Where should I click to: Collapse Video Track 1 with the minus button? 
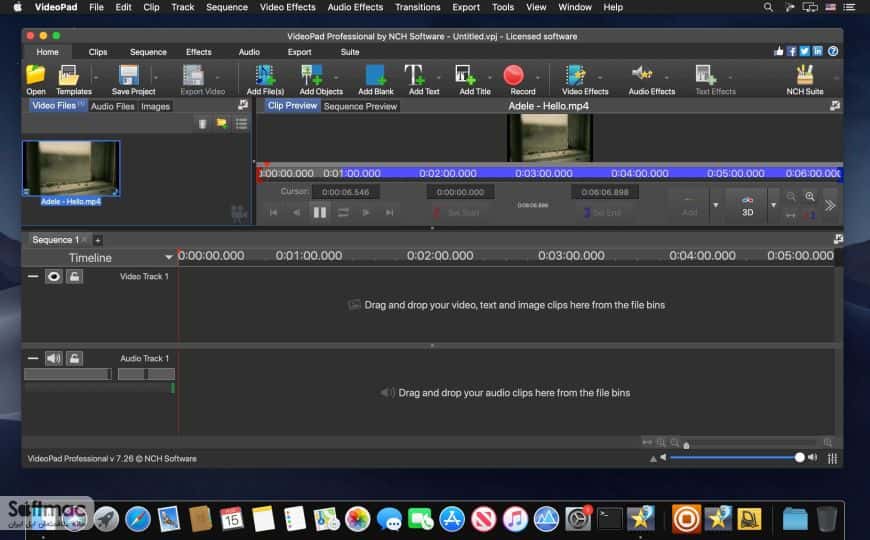point(33,276)
